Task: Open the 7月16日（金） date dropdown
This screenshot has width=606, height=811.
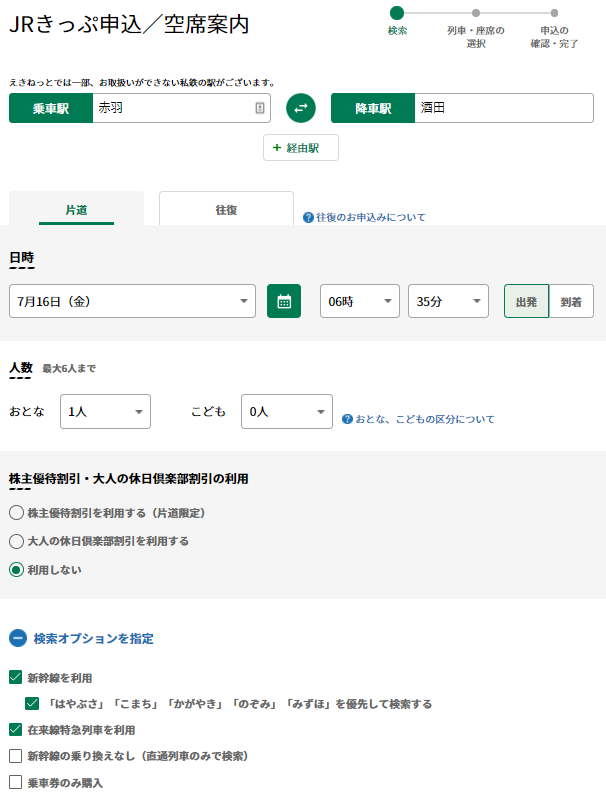Action: tap(132, 301)
